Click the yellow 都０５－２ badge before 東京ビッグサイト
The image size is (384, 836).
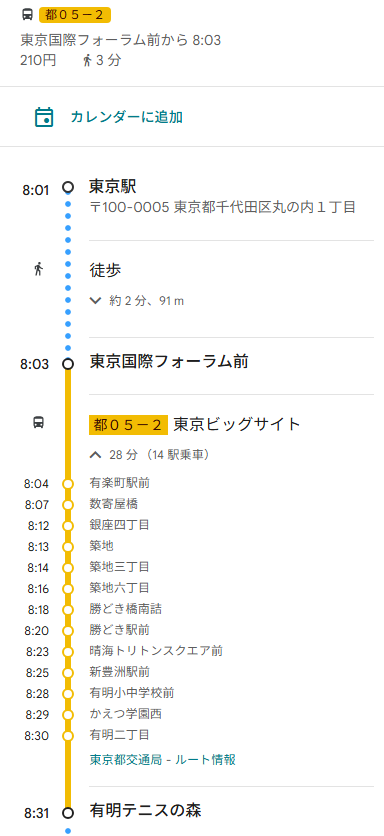point(128,425)
